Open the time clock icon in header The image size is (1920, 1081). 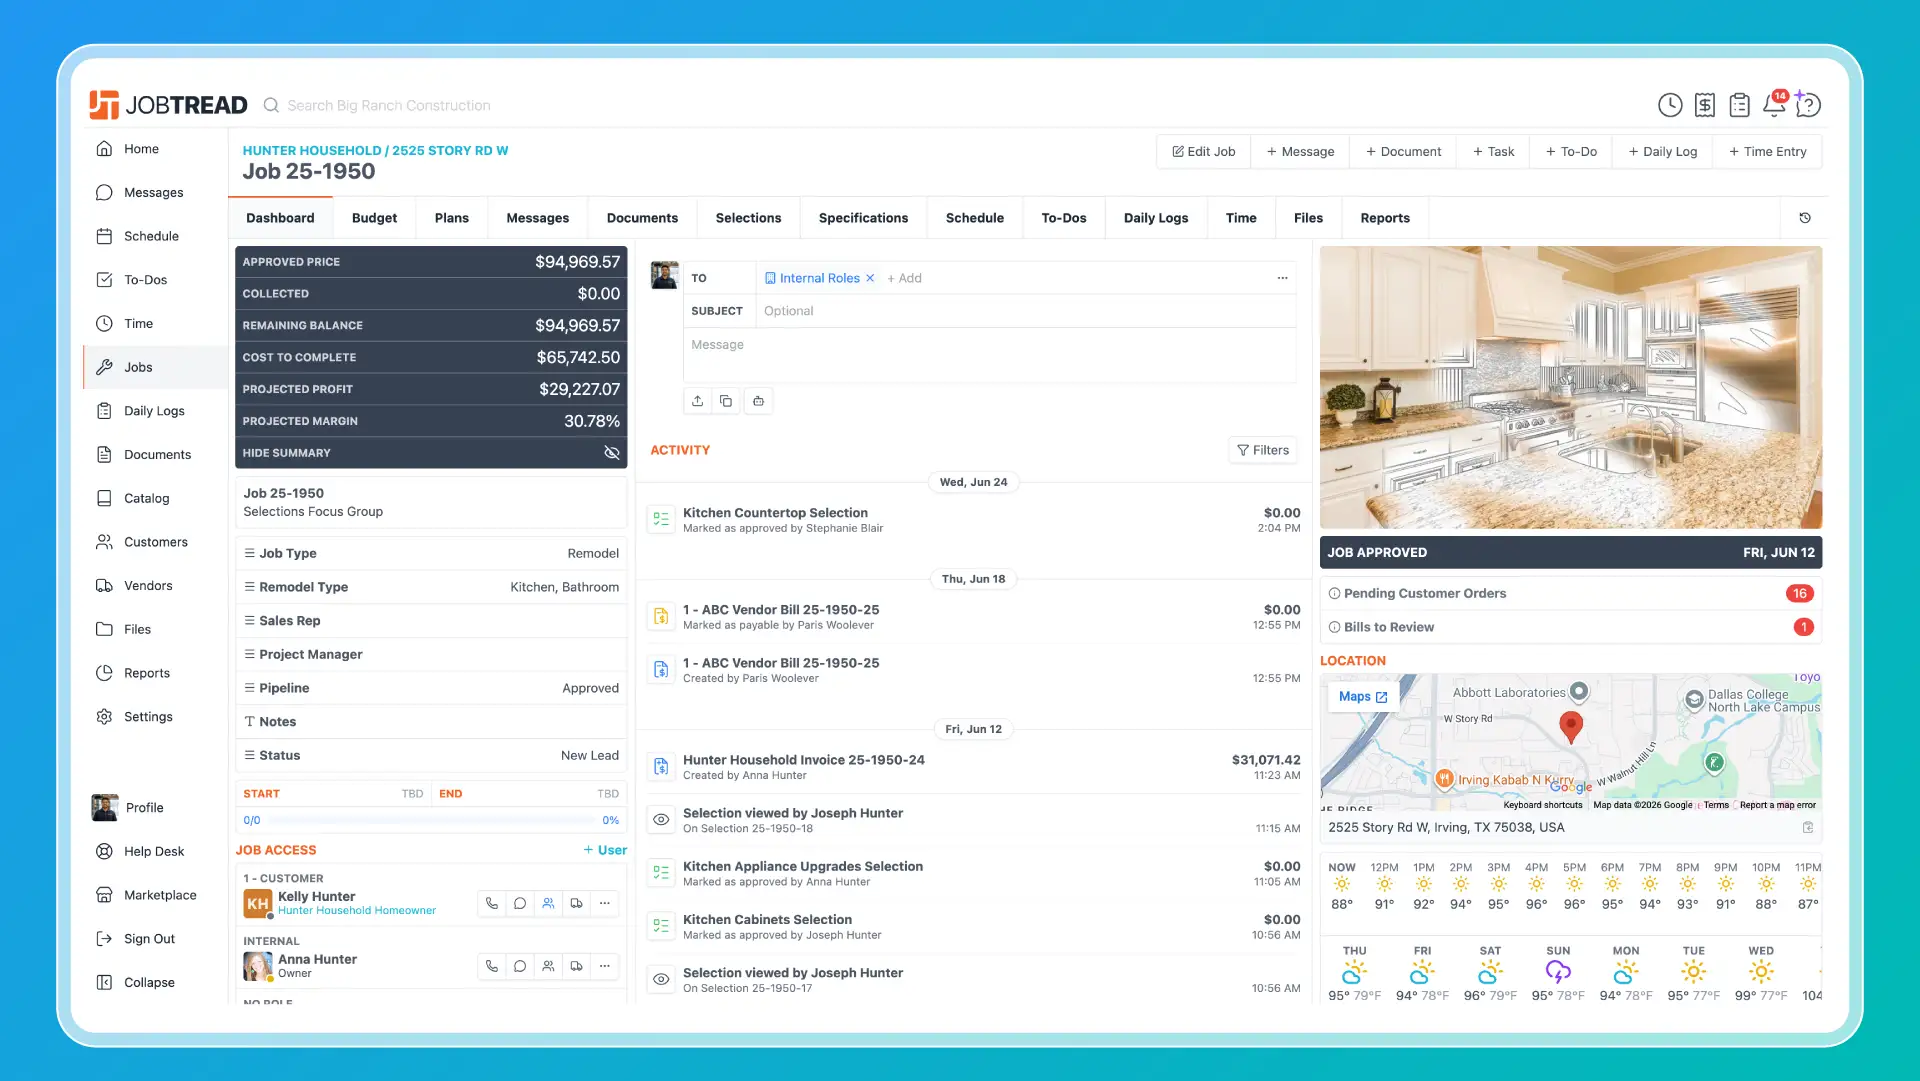point(1670,105)
